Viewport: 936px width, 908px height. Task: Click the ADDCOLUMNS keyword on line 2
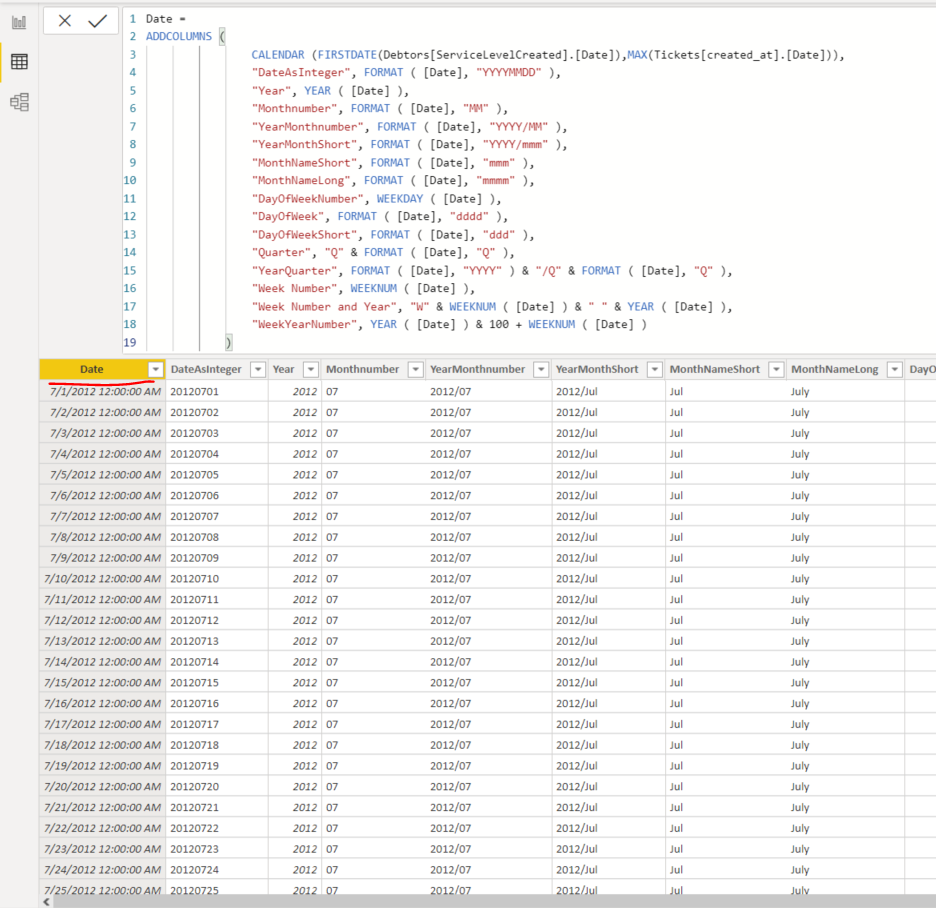[178, 36]
